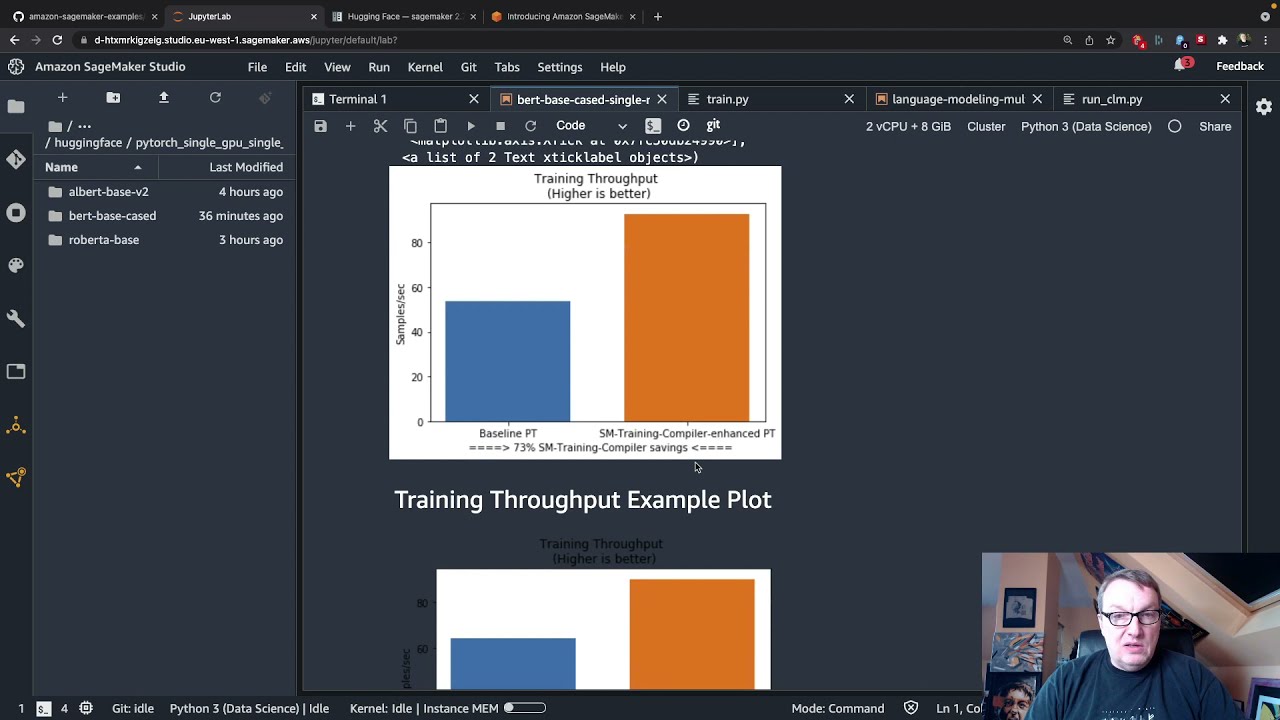
Task: Open the SageMaker Components and registries icon
Action: [16, 477]
